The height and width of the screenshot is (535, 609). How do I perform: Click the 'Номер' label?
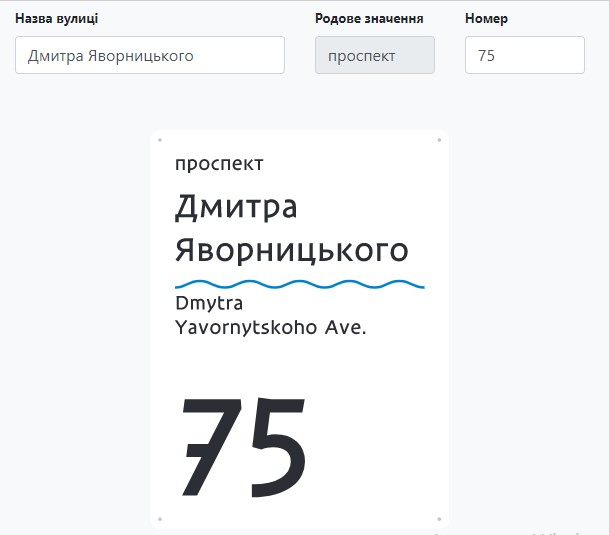(x=487, y=19)
